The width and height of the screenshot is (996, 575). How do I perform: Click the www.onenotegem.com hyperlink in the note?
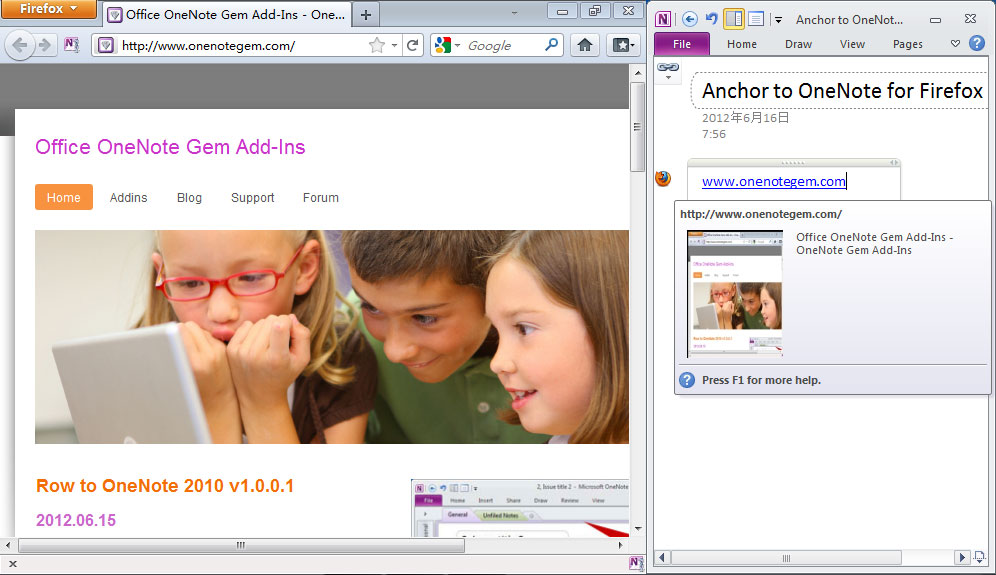pyautogui.click(x=774, y=181)
